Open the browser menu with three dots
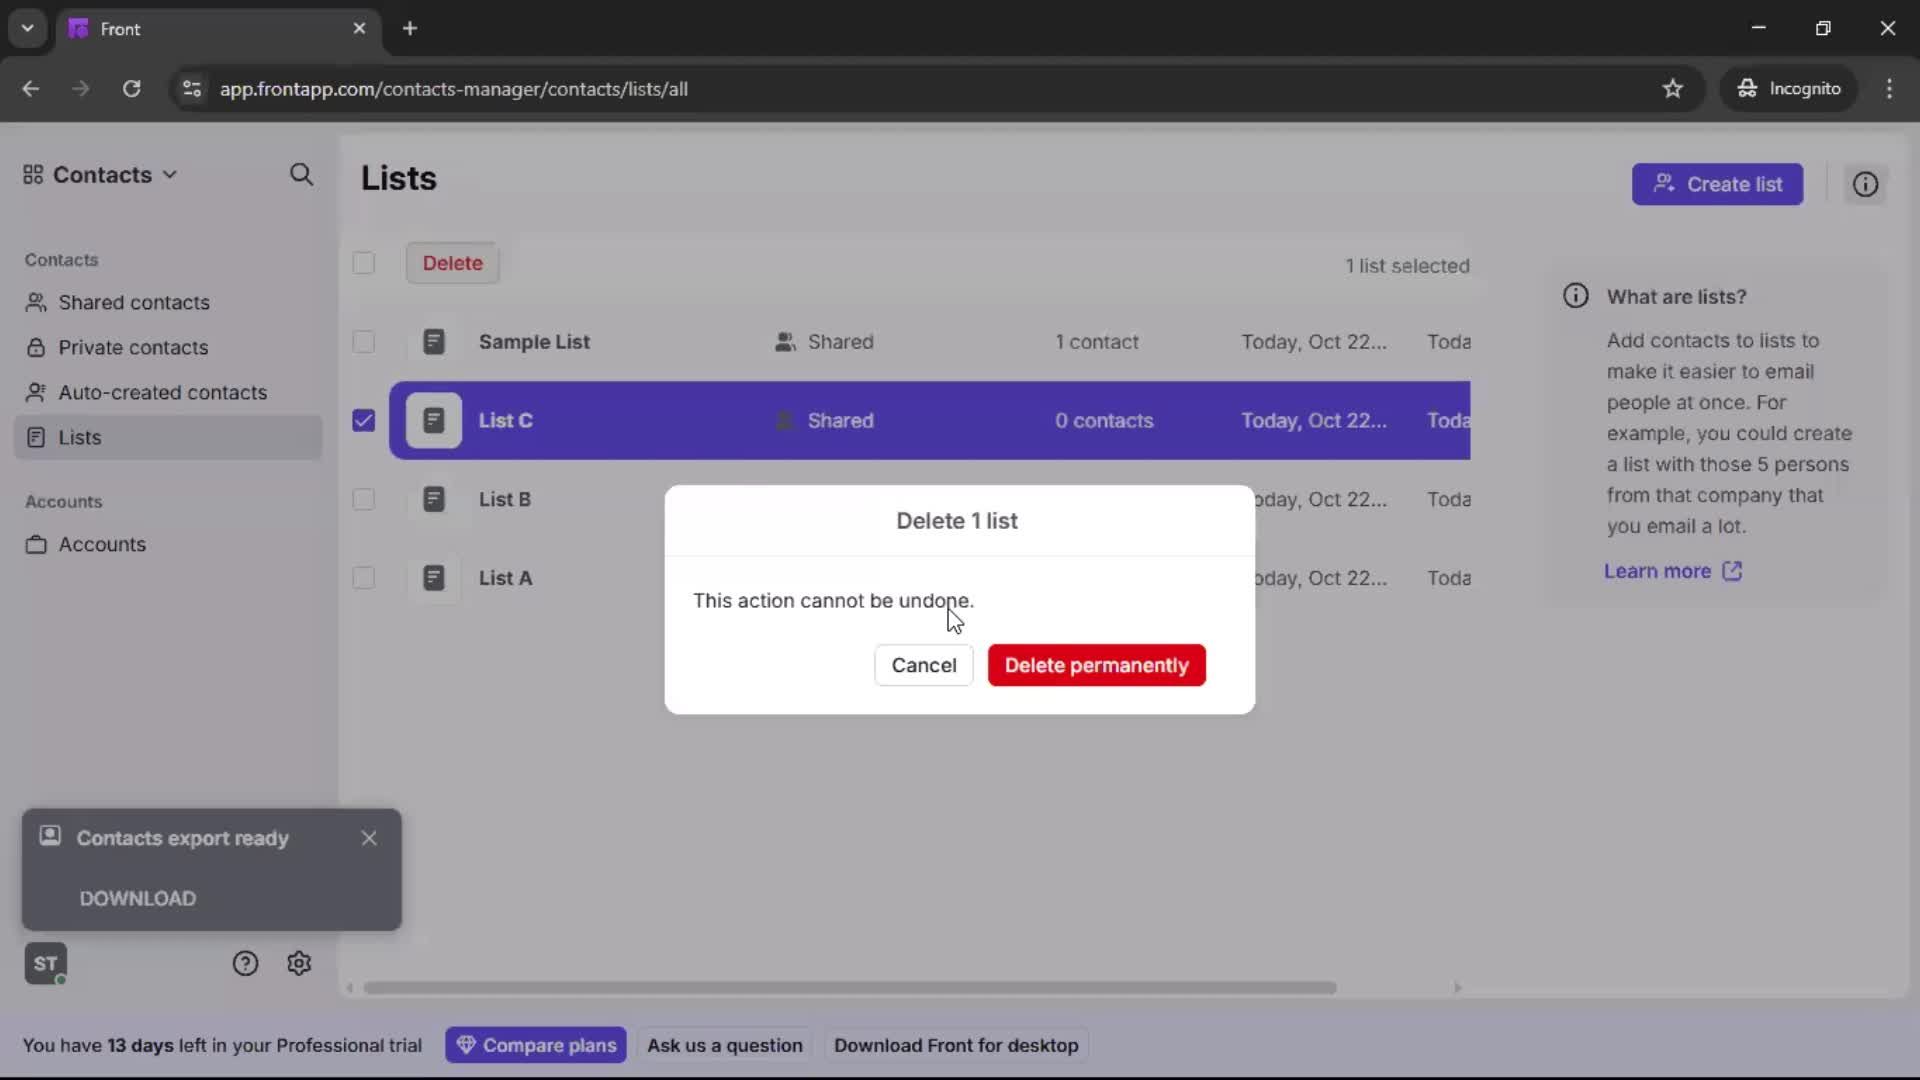The height and width of the screenshot is (1080, 1920). pos(1890,88)
